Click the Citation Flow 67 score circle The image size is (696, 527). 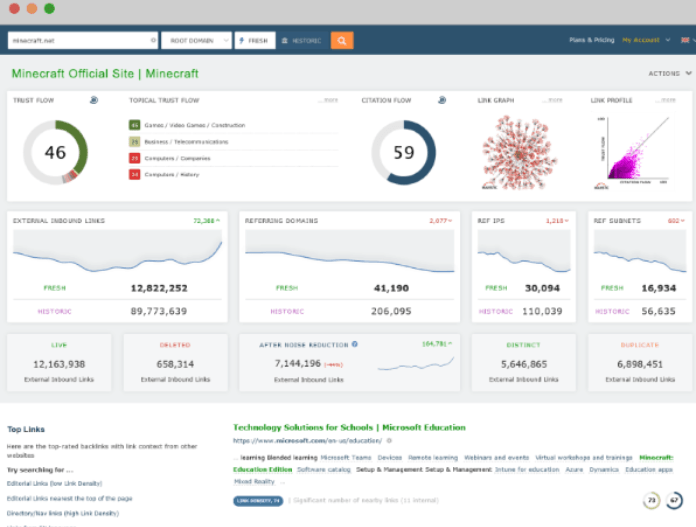point(674,500)
